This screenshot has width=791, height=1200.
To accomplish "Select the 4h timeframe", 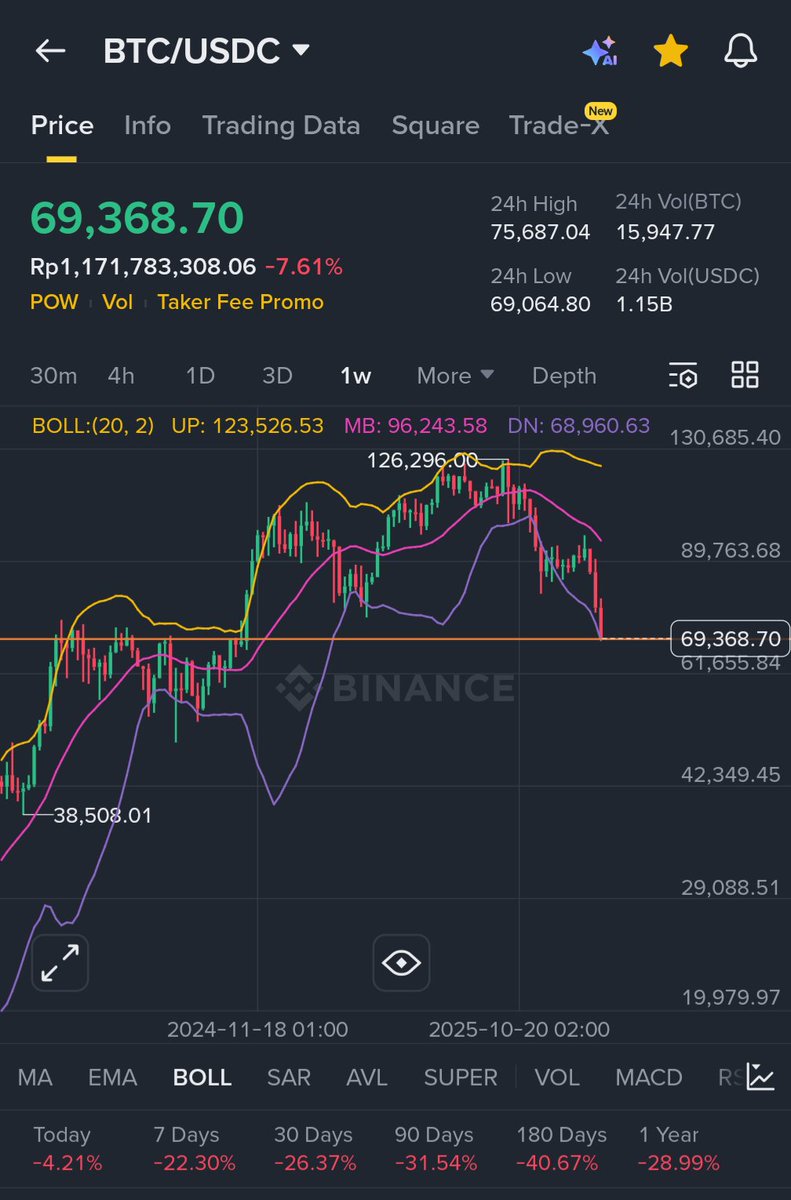I will click(121, 376).
